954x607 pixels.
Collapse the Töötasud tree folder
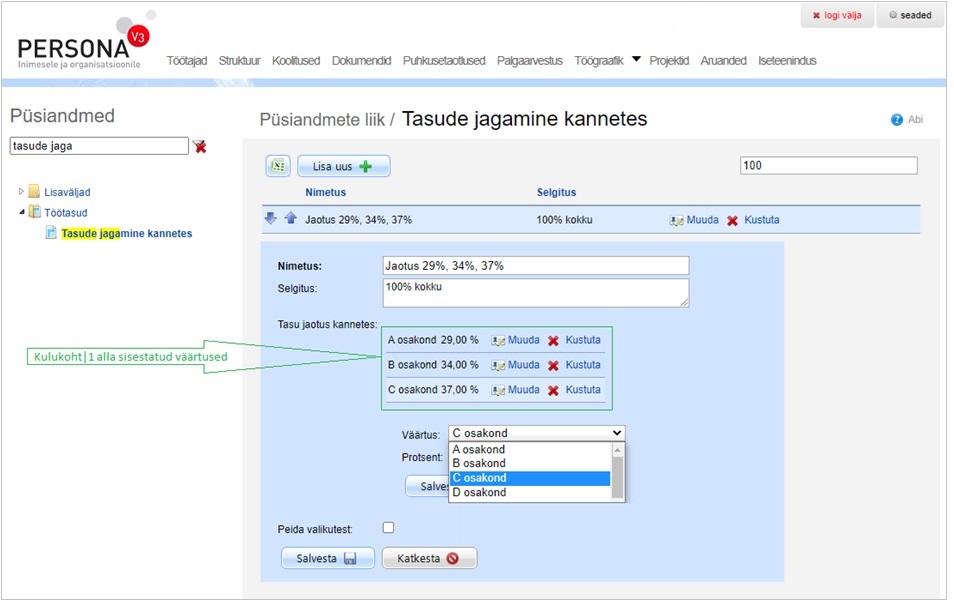coord(22,212)
